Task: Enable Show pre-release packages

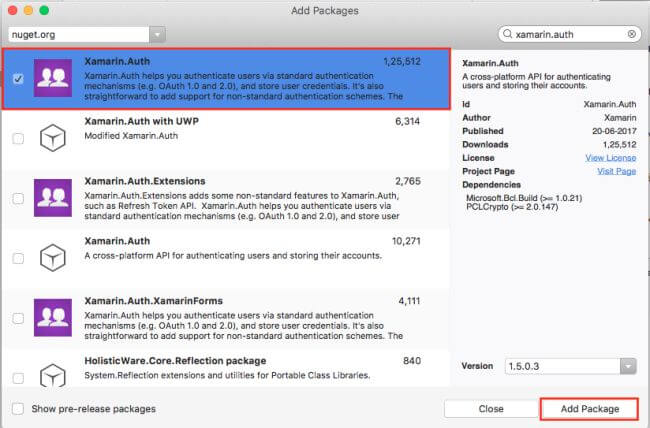Action: click(x=19, y=408)
